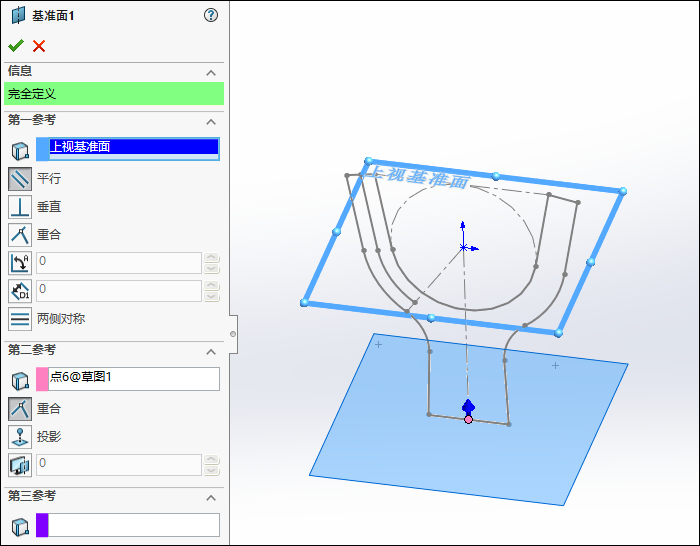
Task: Click the angle icon in first reference
Action: (x=20, y=263)
